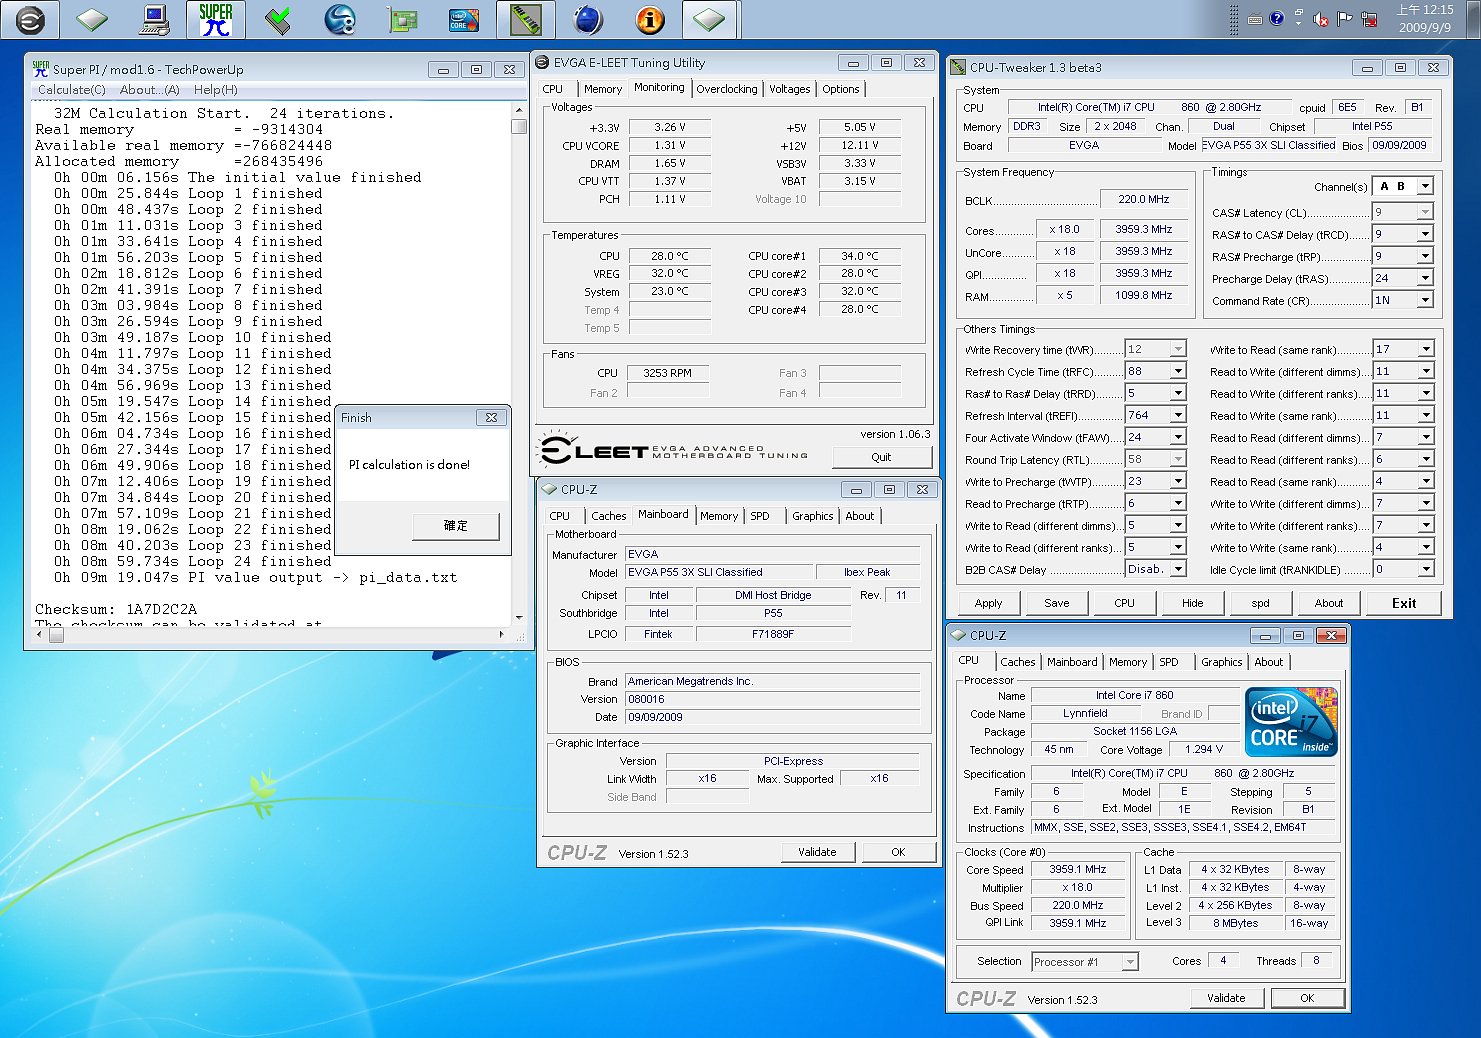Expand RAS# to CAS# Delay (tRCD) dropdown
1481x1038 pixels.
pyautogui.click(x=1425, y=234)
